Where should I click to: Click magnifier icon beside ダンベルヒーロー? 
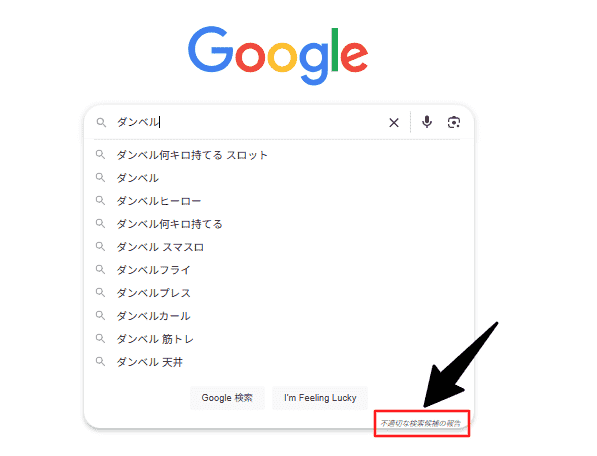point(100,200)
